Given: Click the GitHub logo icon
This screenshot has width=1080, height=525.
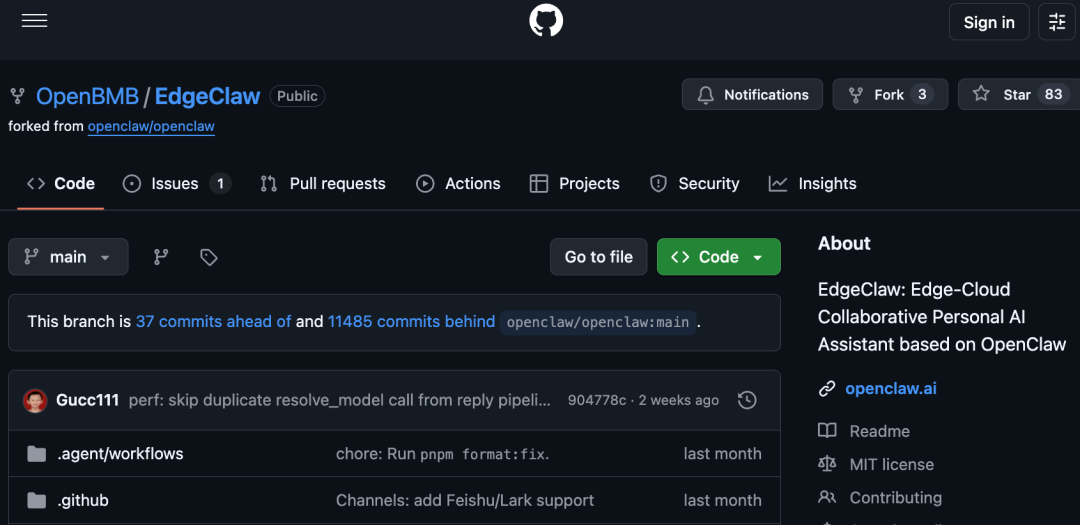Looking at the screenshot, I should click(x=546, y=21).
